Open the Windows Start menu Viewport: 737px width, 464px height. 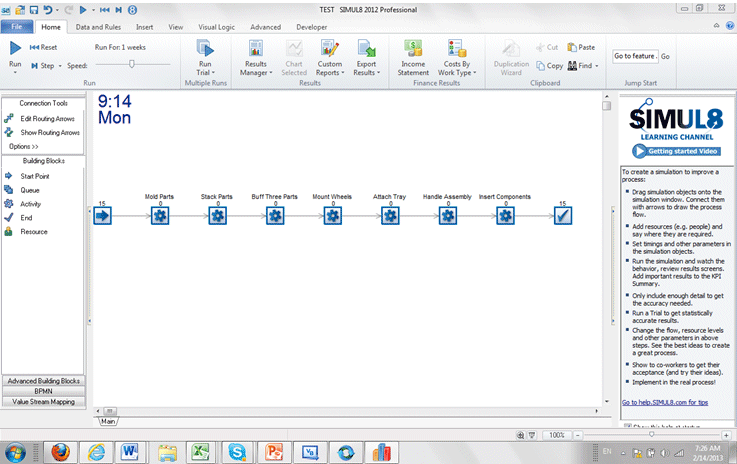pyautogui.click(x=16, y=453)
